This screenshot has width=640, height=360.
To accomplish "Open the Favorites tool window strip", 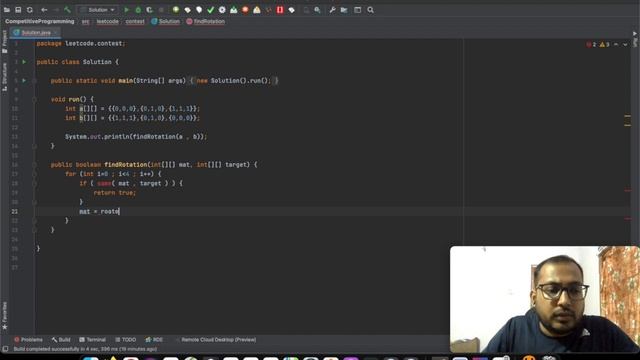I will pos(4,315).
